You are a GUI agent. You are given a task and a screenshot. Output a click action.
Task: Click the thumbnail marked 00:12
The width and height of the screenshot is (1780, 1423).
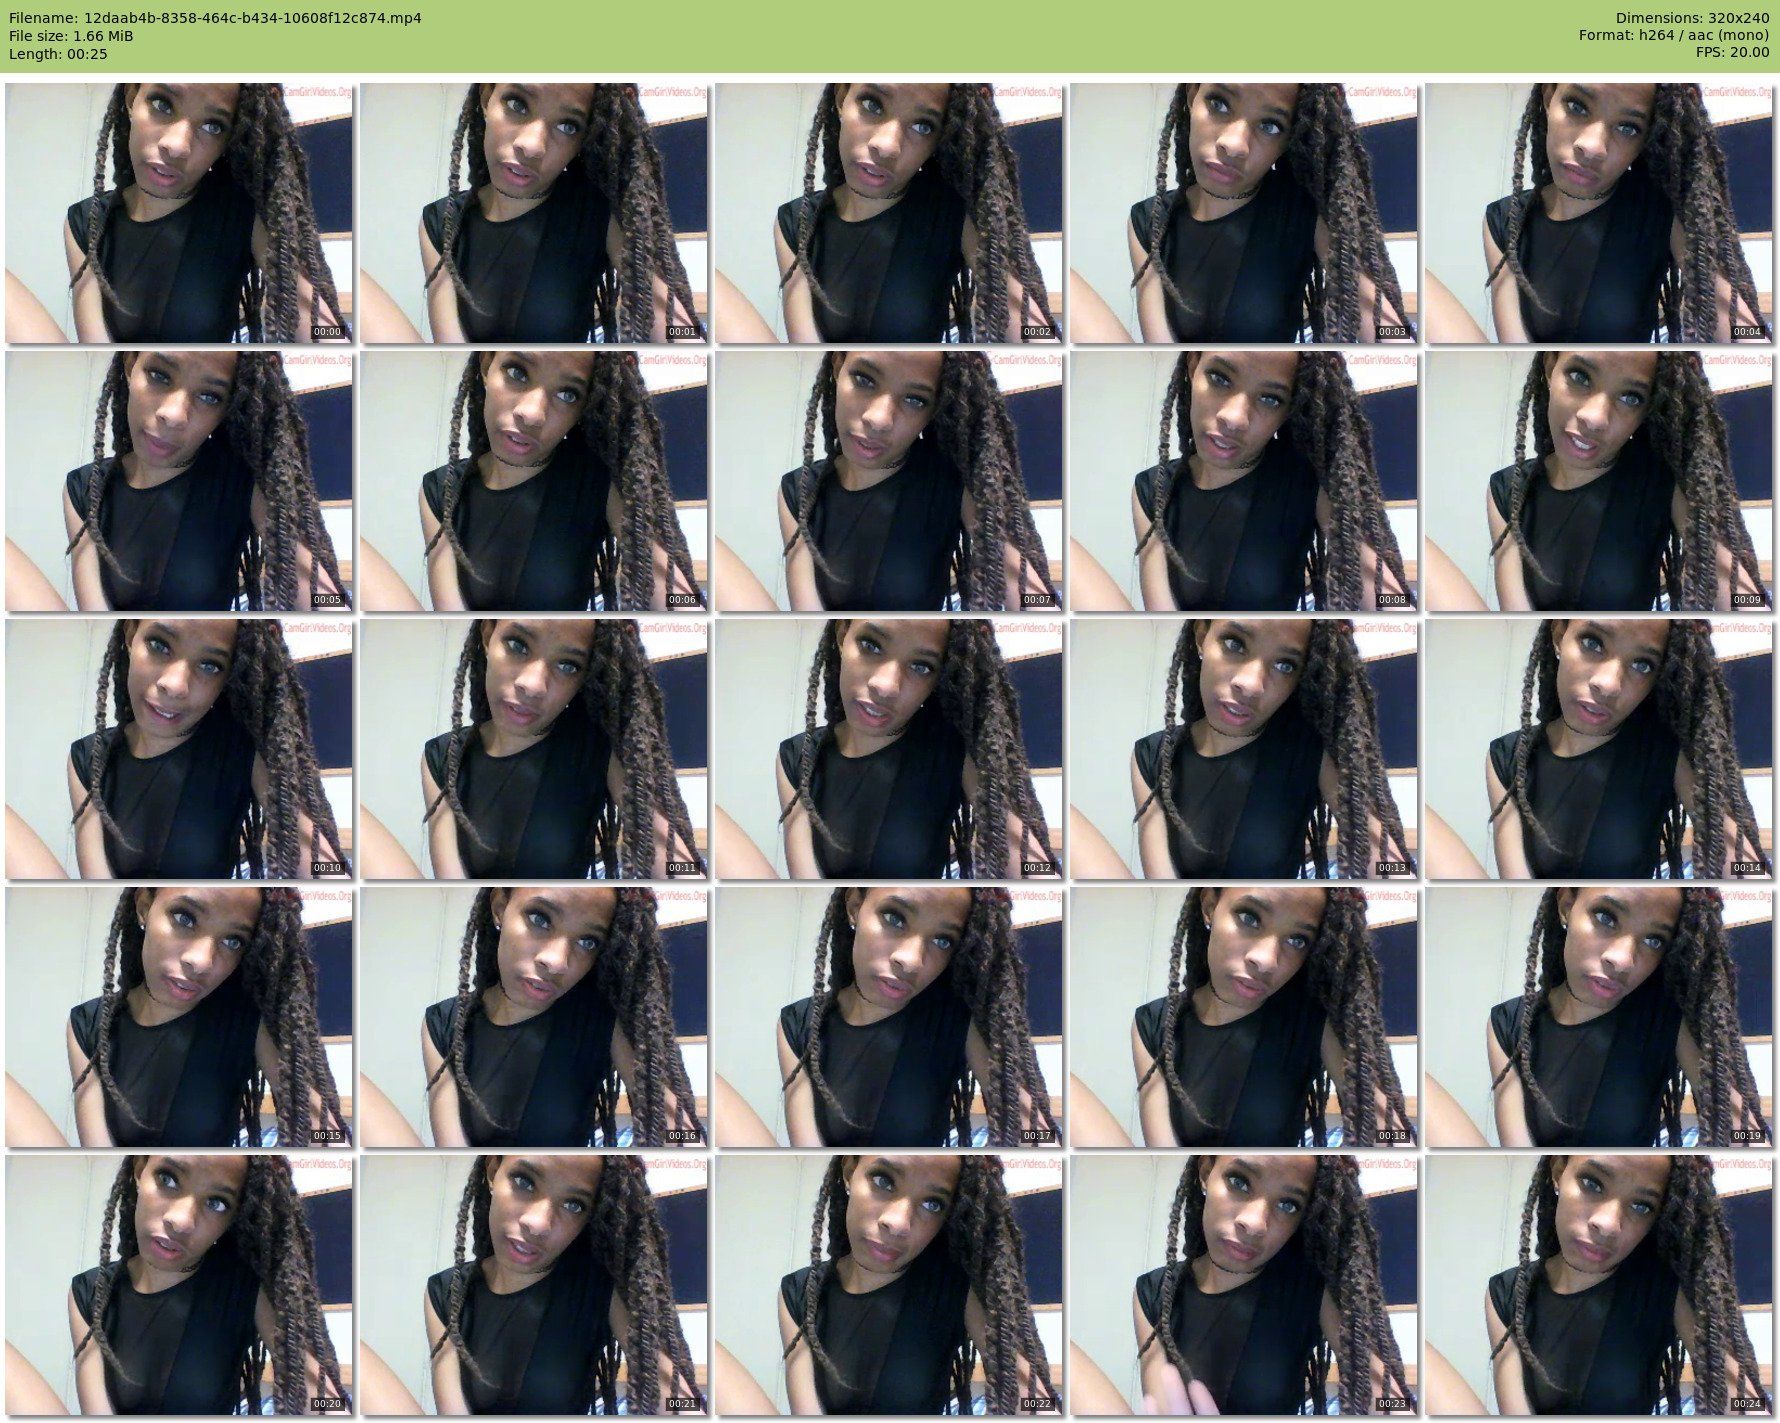(x=889, y=749)
